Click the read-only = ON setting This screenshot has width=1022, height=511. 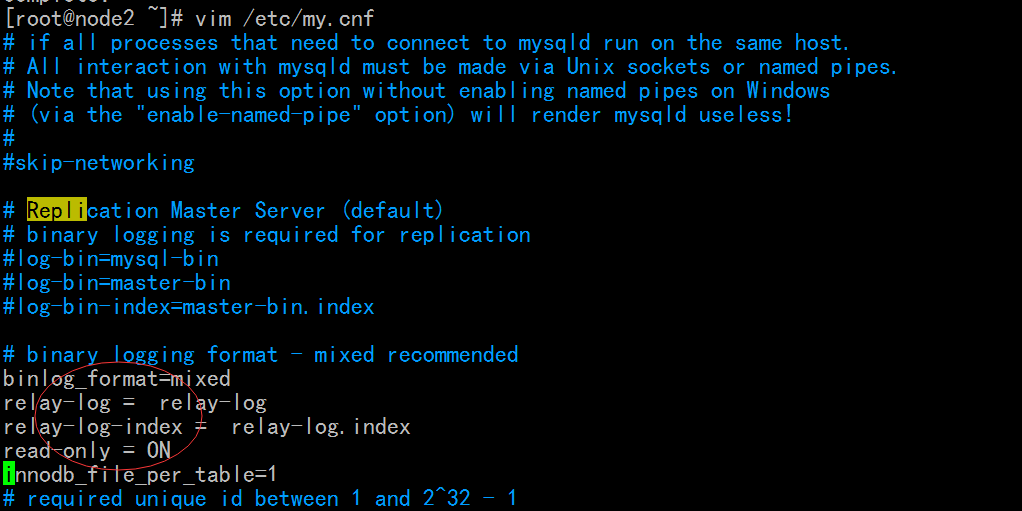[87, 450]
